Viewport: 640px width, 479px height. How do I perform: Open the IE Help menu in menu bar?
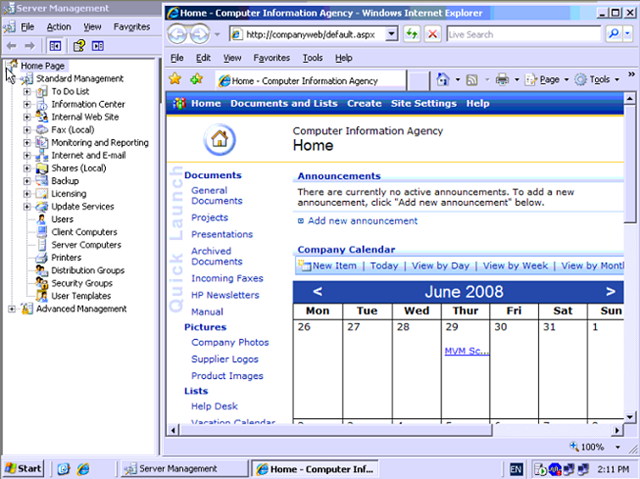[x=344, y=58]
